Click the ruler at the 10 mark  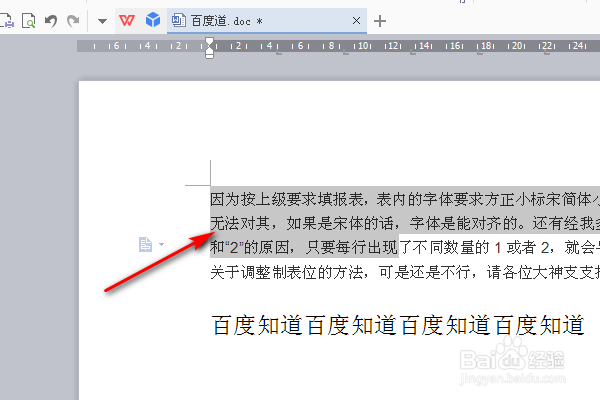363,46
